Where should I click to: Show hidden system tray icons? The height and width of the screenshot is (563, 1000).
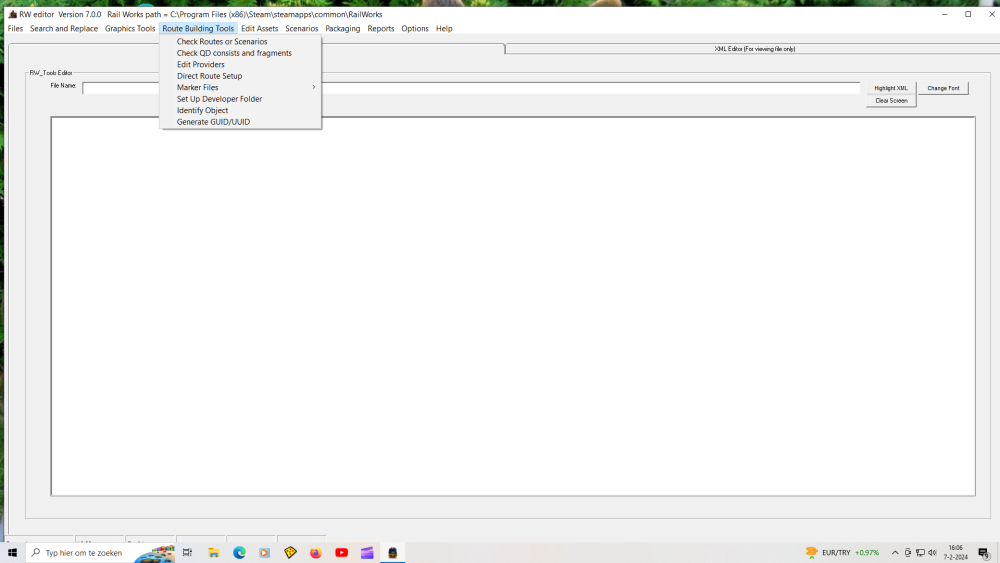point(895,552)
